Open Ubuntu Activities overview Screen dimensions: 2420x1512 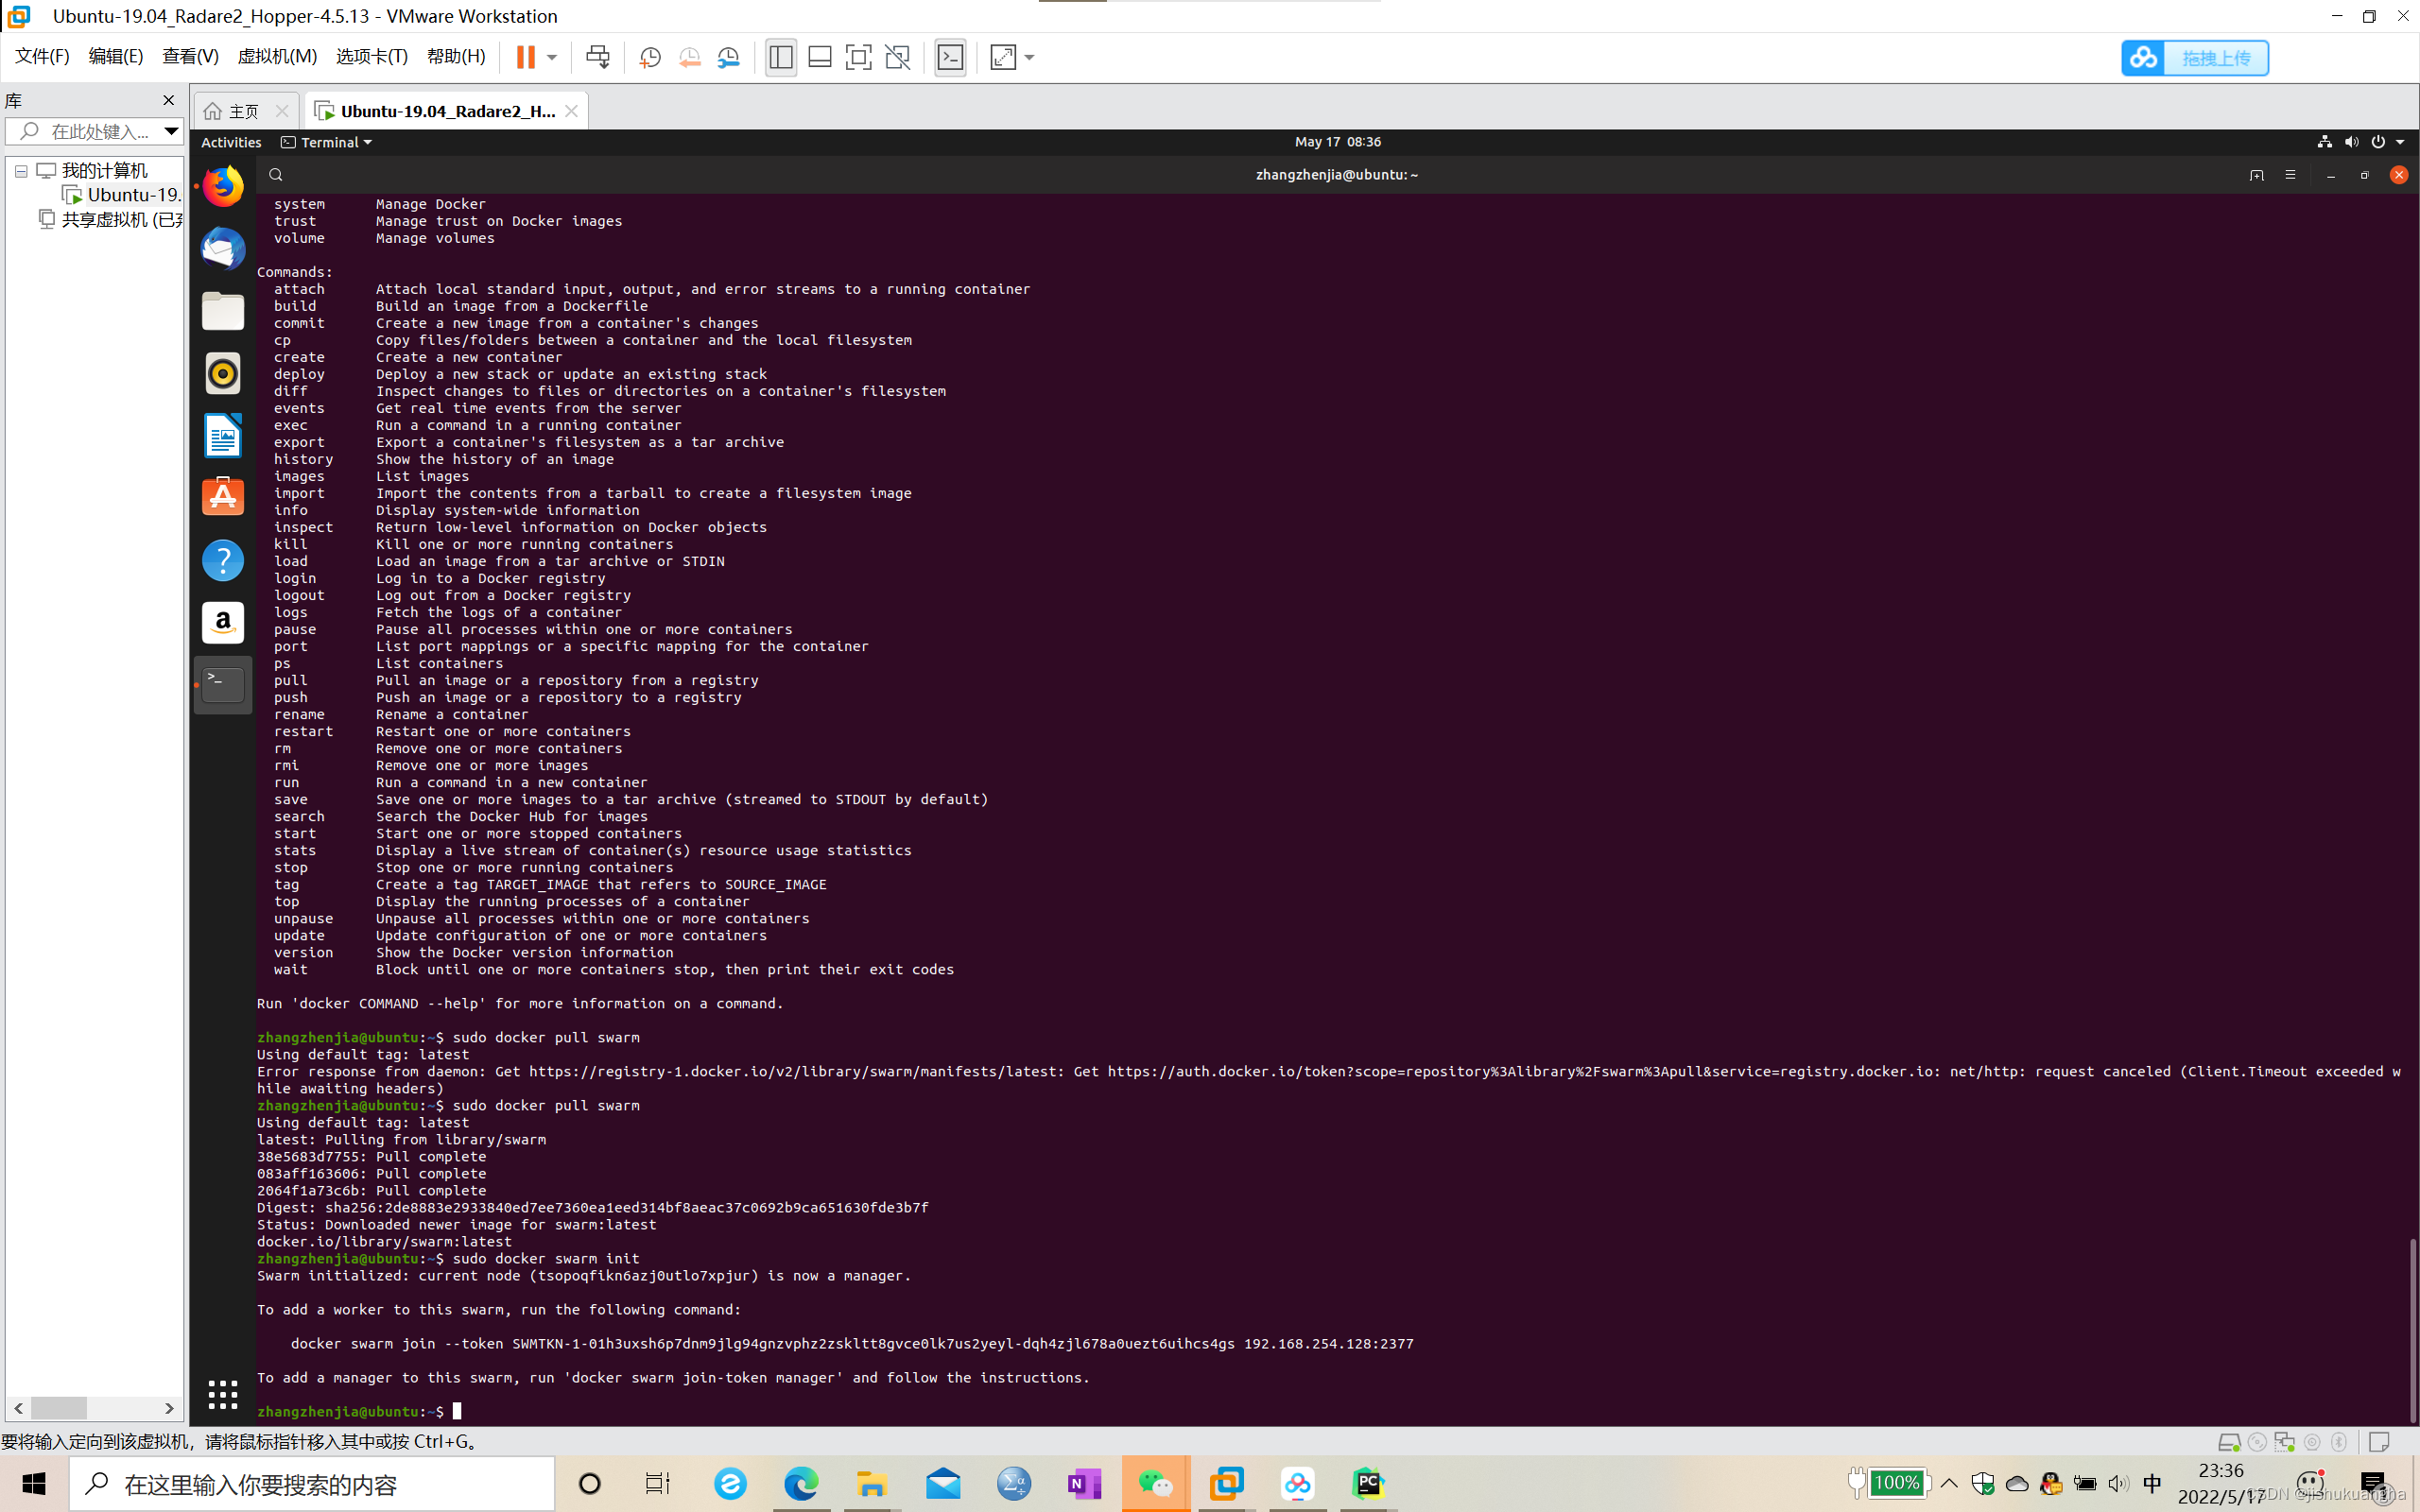pyautogui.click(x=231, y=142)
